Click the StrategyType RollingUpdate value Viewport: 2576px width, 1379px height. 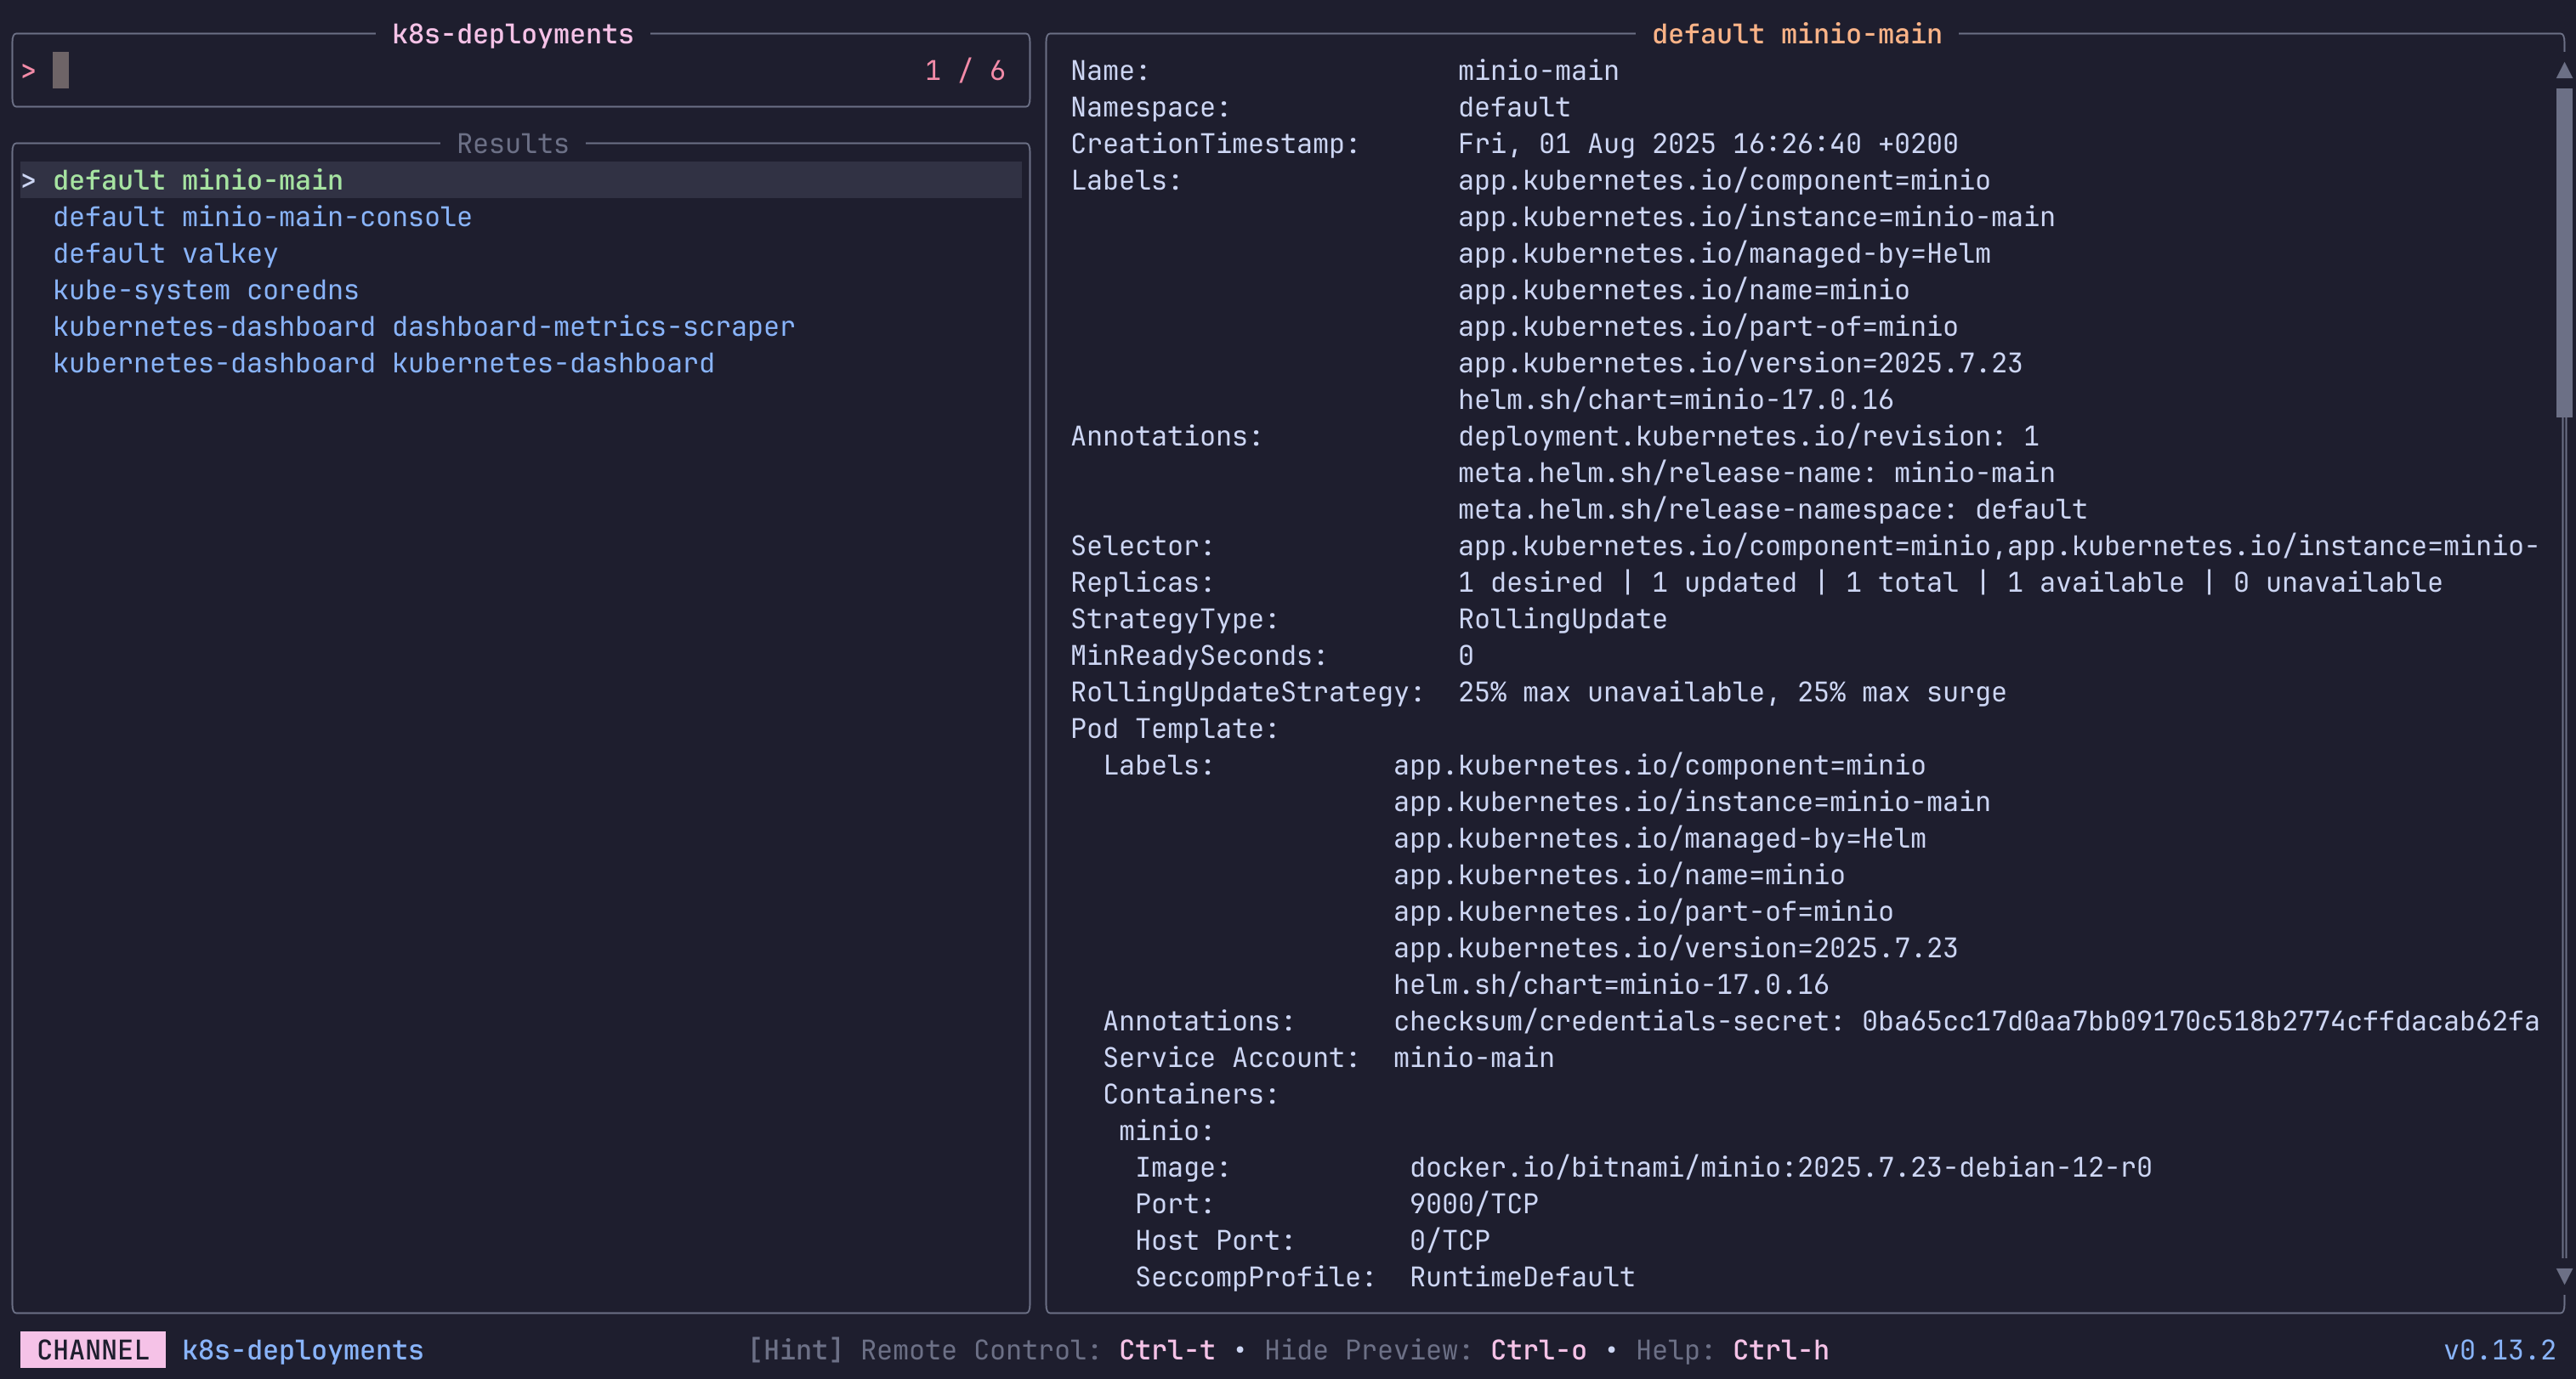point(1562,619)
